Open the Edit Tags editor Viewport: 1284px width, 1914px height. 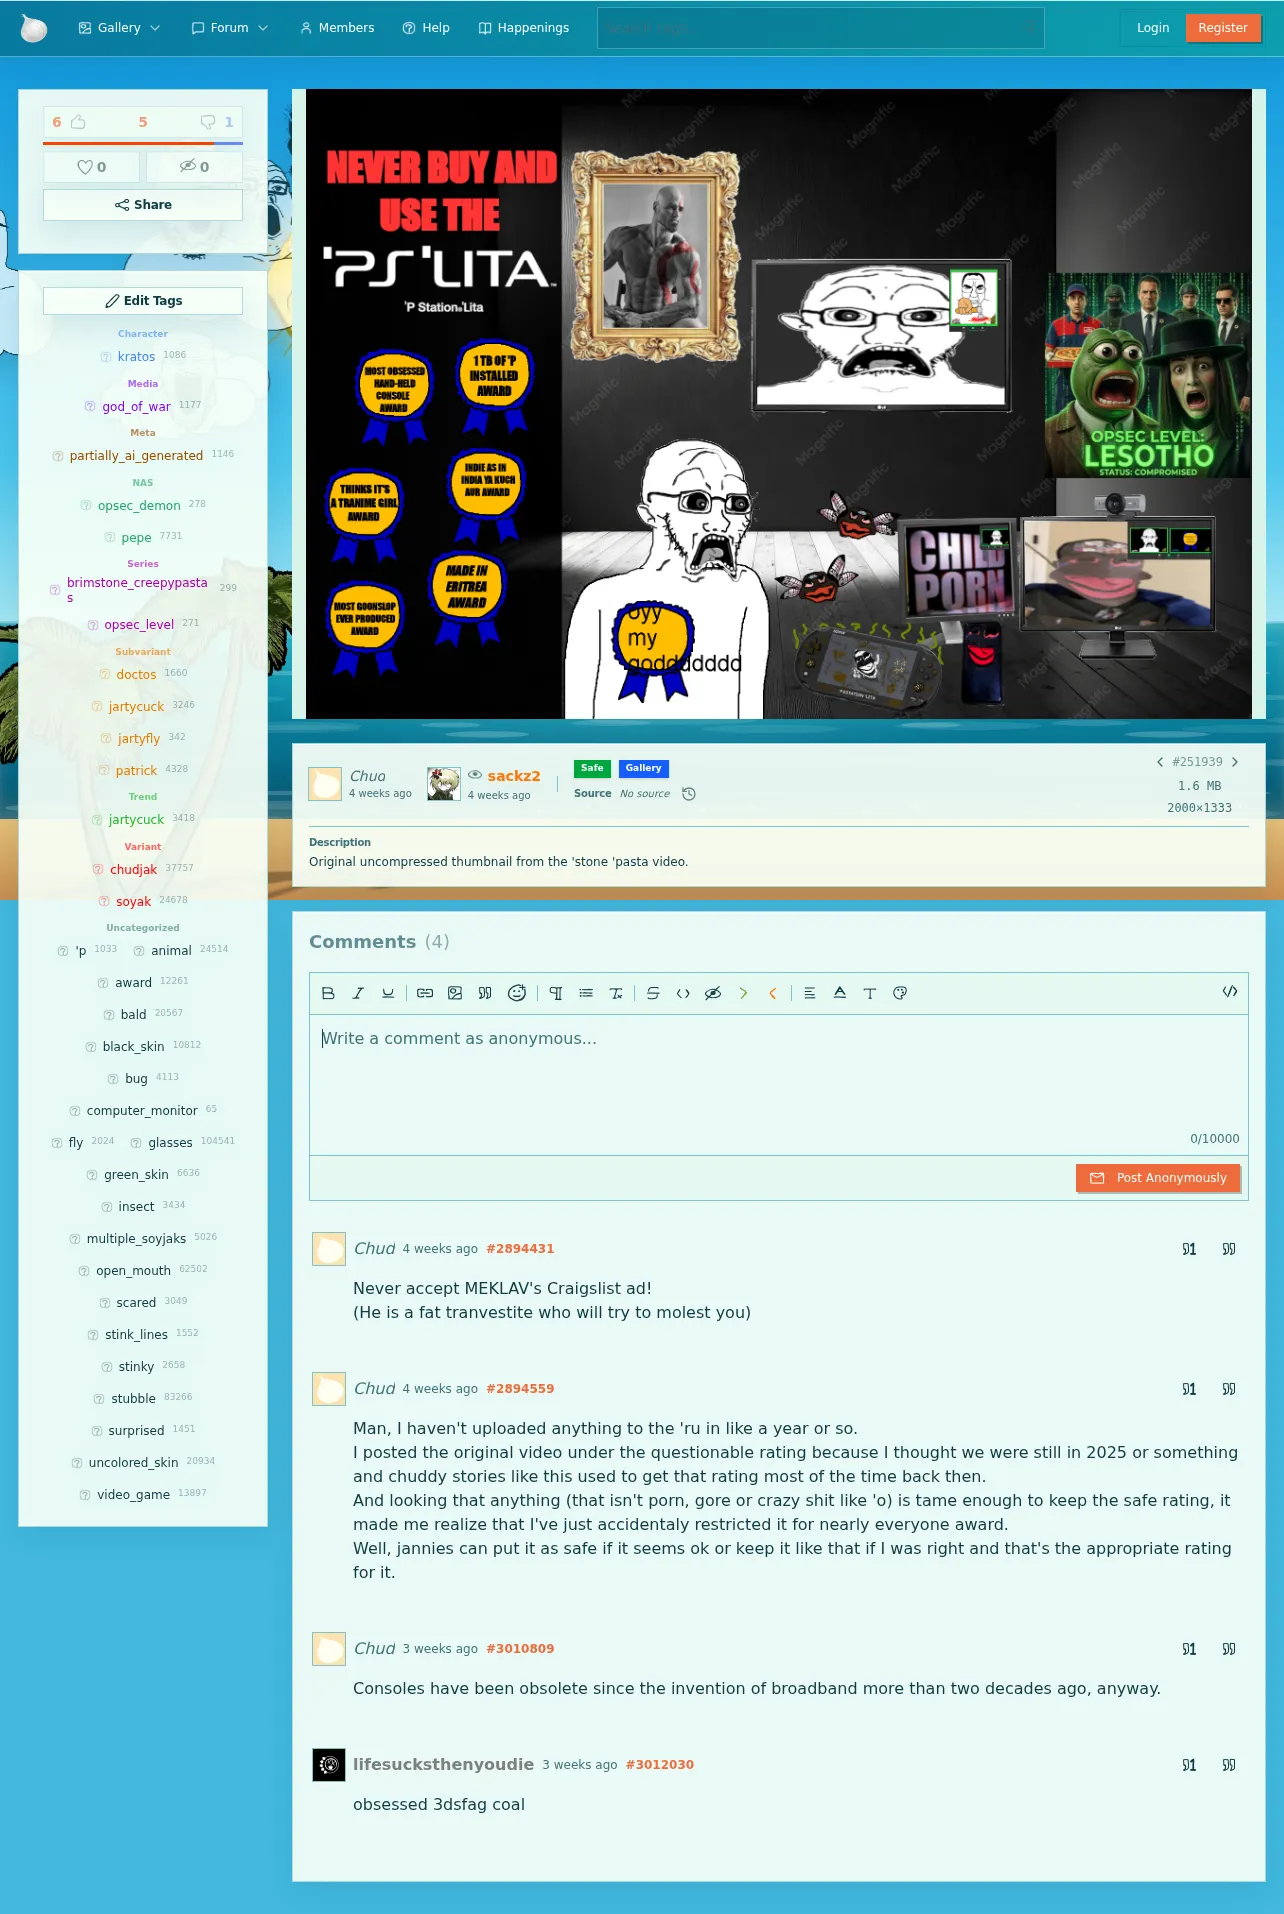click(x=143, y=301)
